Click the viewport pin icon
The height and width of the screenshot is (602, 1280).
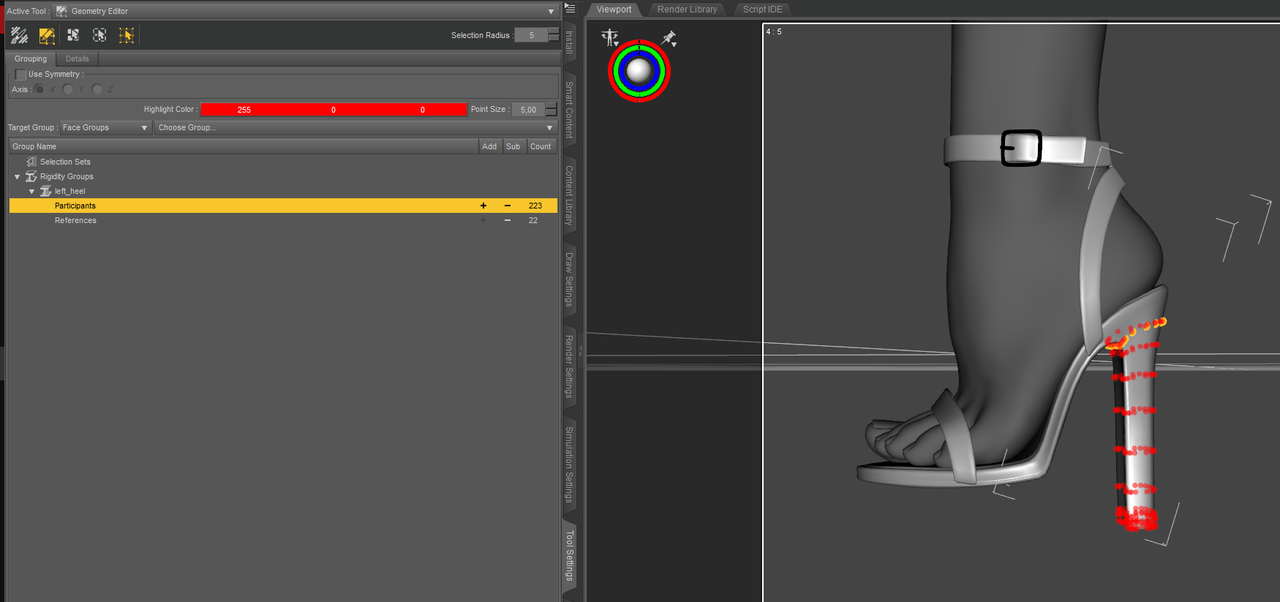(669, 39)
